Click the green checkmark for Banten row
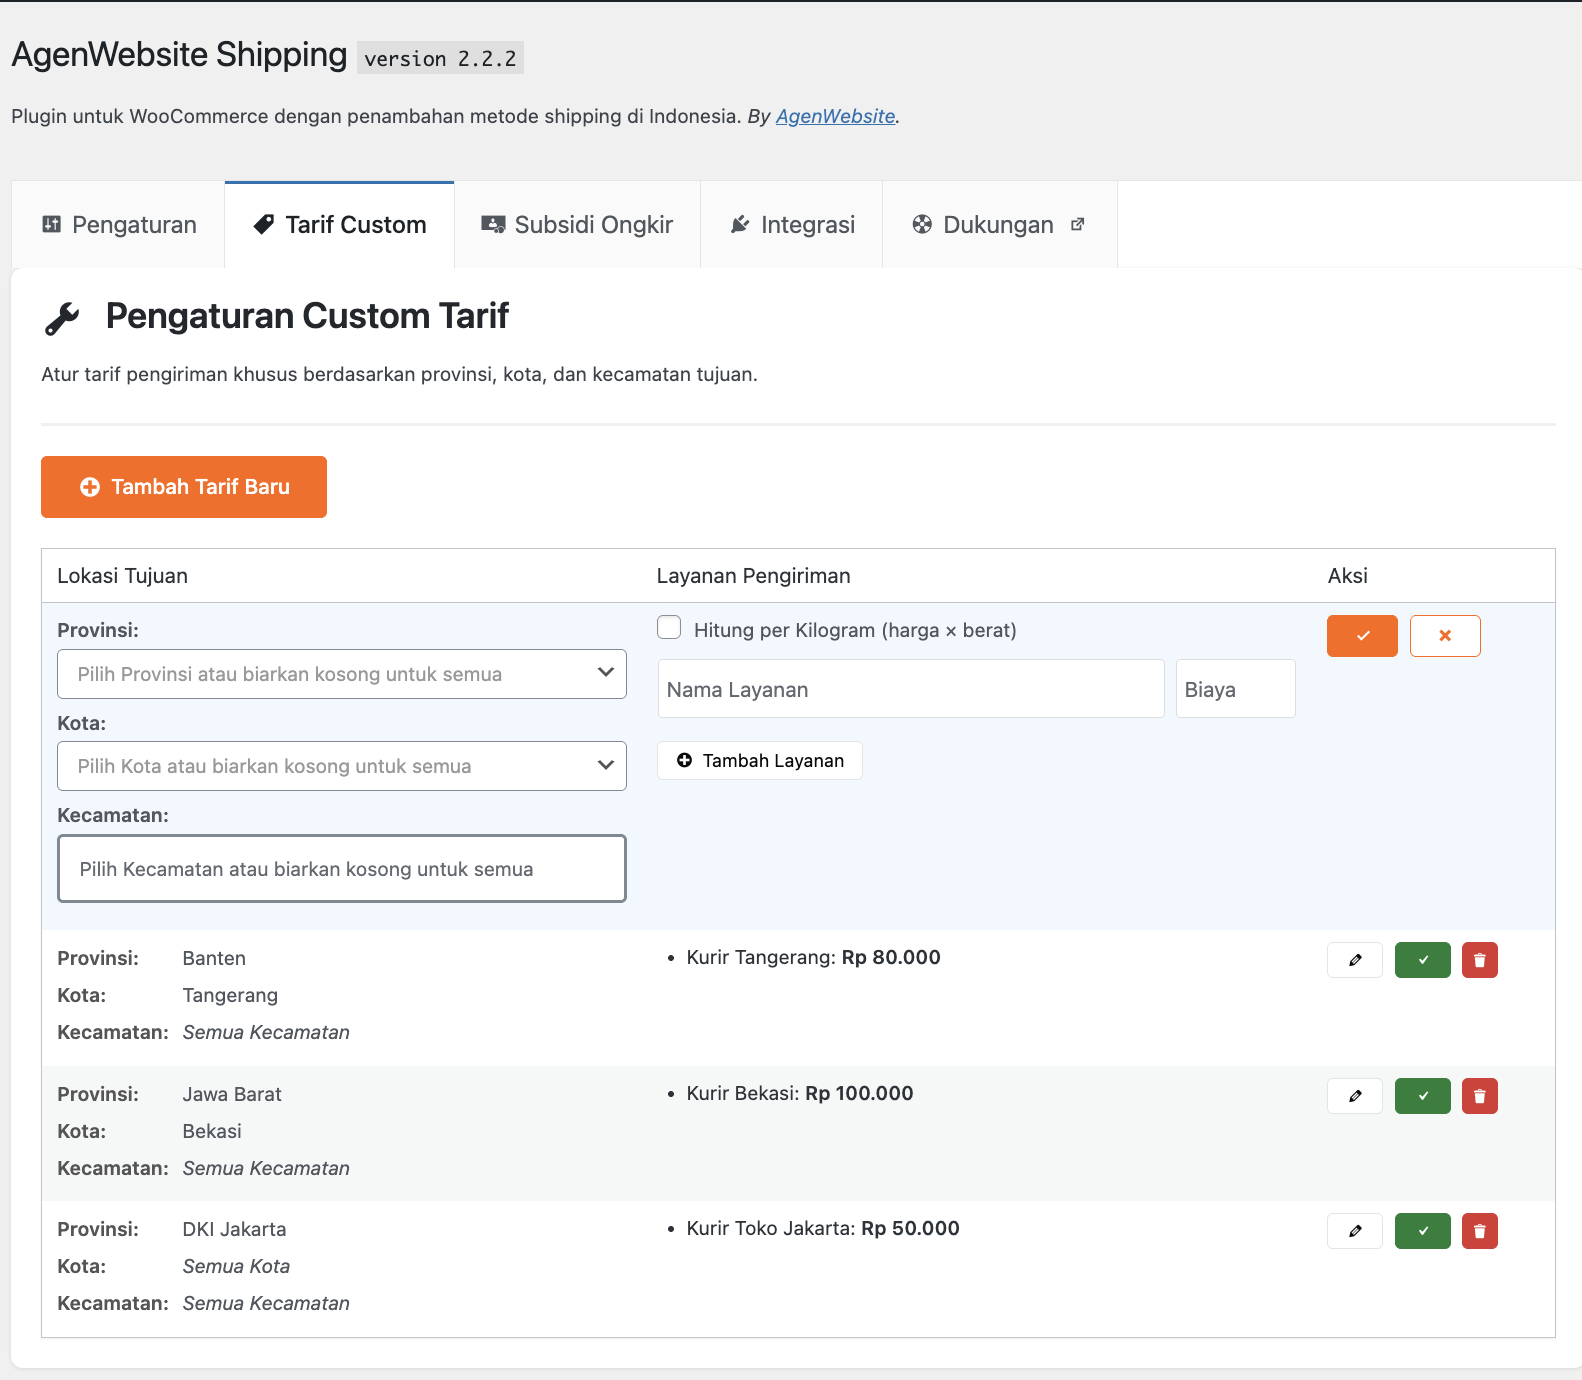The image size is (1582, 1380). point(1422,960)
